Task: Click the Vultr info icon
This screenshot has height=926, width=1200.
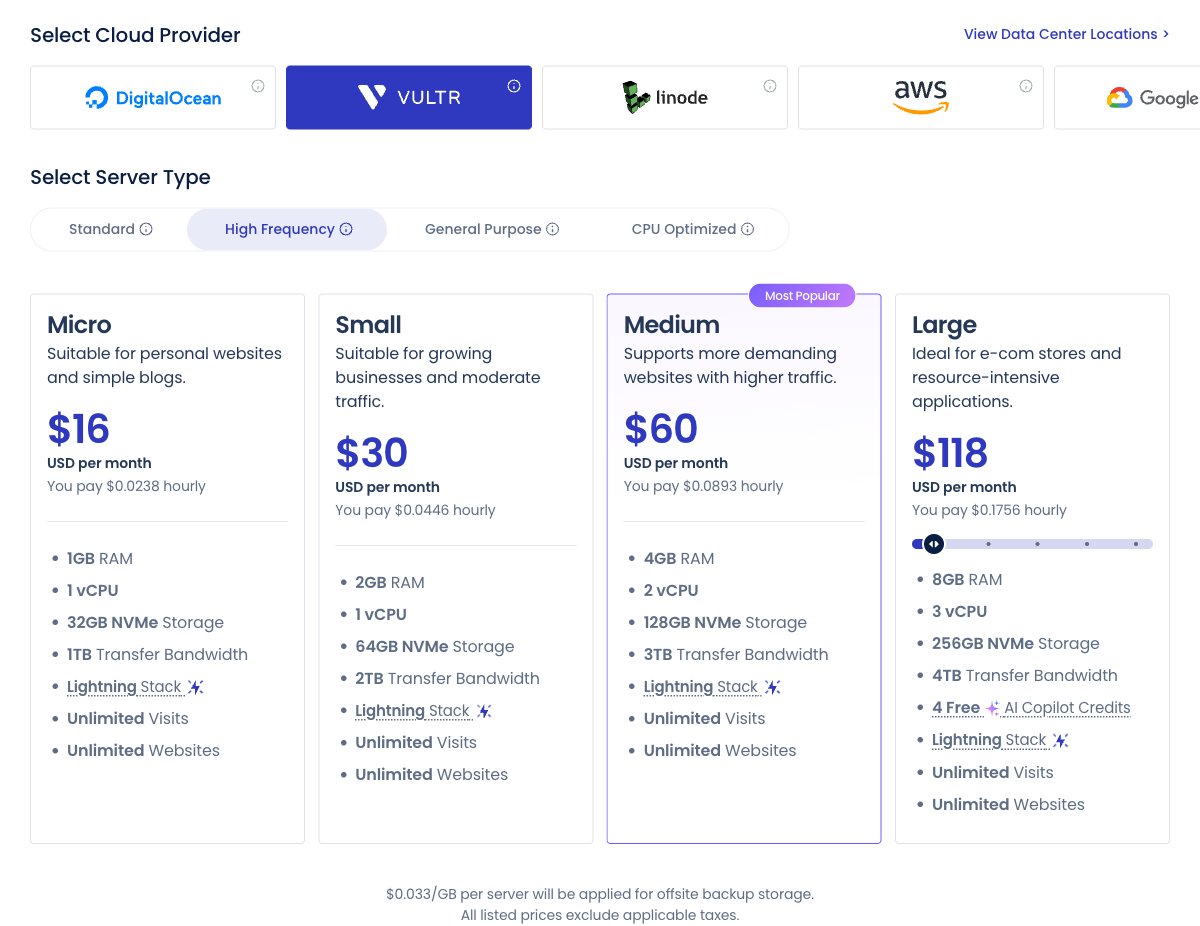Action: (x=514, y=86)
